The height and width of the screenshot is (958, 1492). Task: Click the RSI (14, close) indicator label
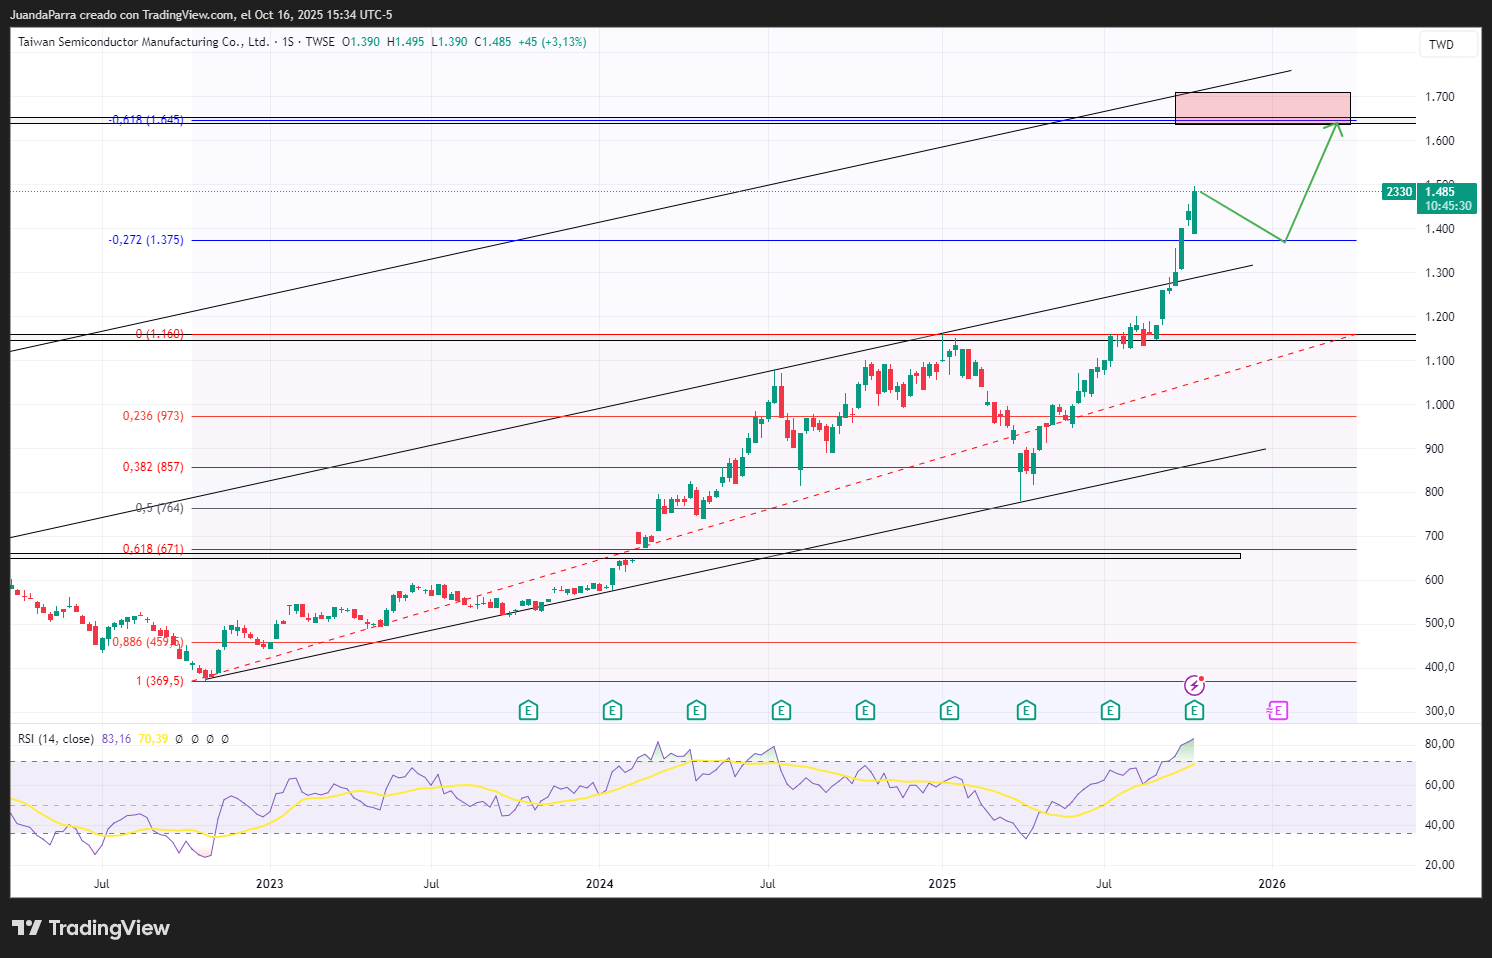pos(56,739)
